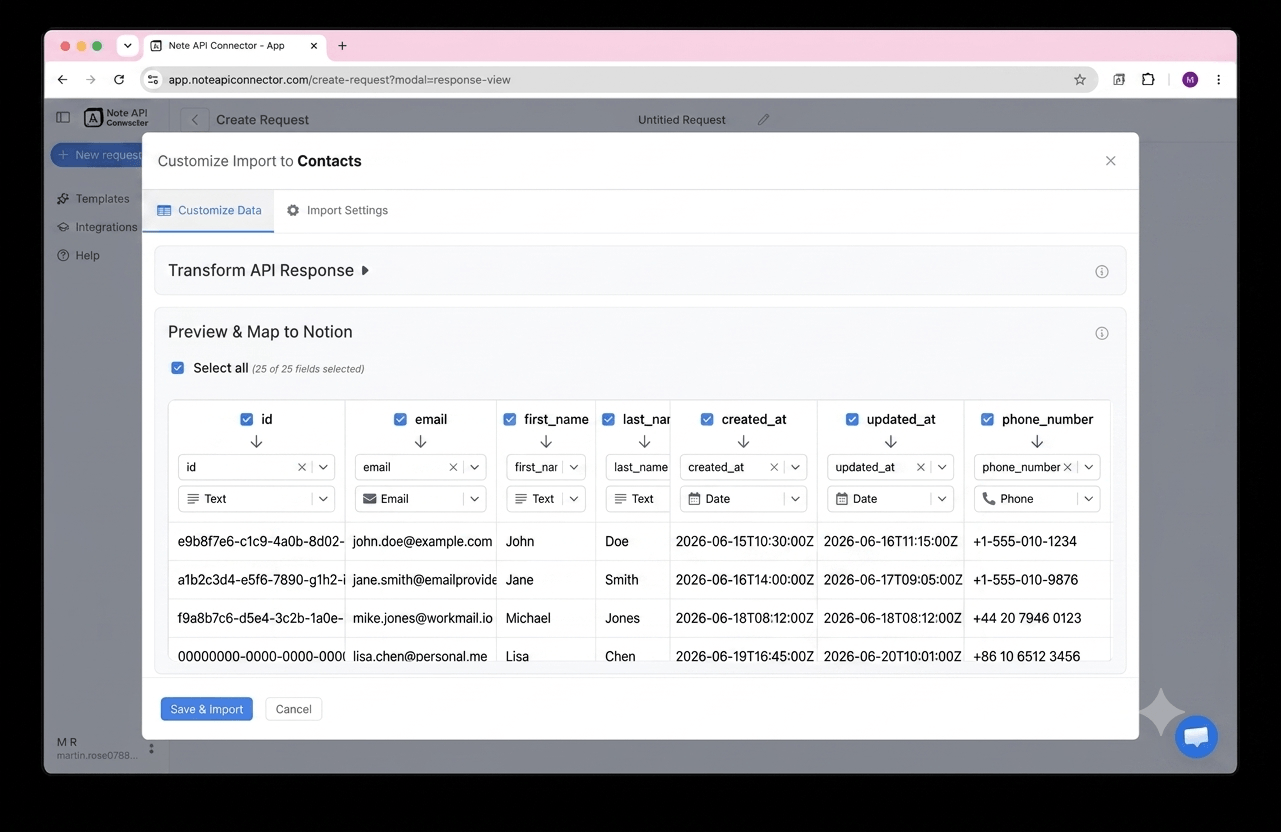Open Integrations in sidebar

pyautogui.click(x=98, y=227)
